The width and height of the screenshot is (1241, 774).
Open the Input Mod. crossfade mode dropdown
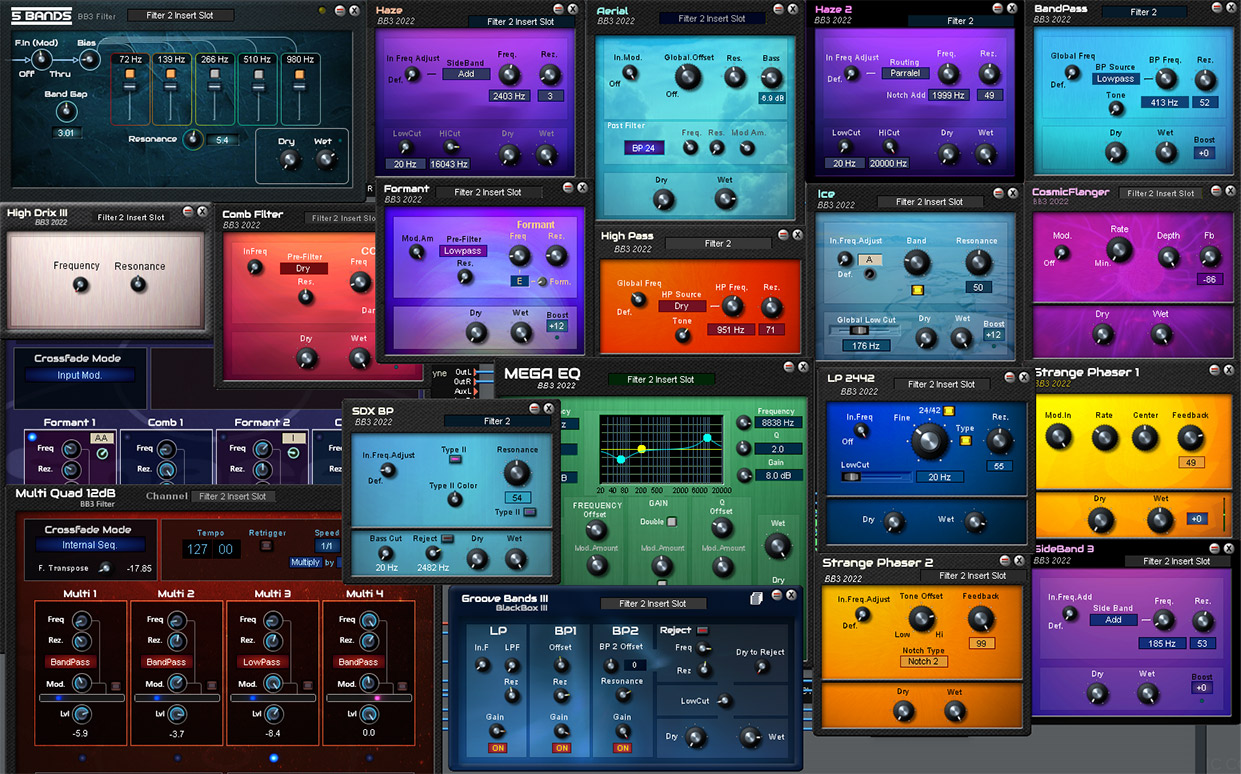81,375
